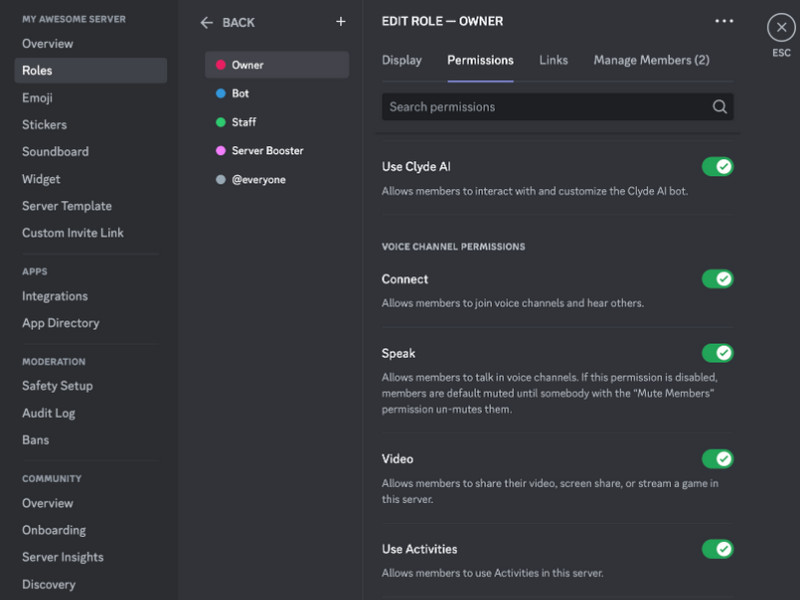This screenshot has width=800, height=600.
Task: Close settings with the ESC X button
Action: tap(781, 28)
